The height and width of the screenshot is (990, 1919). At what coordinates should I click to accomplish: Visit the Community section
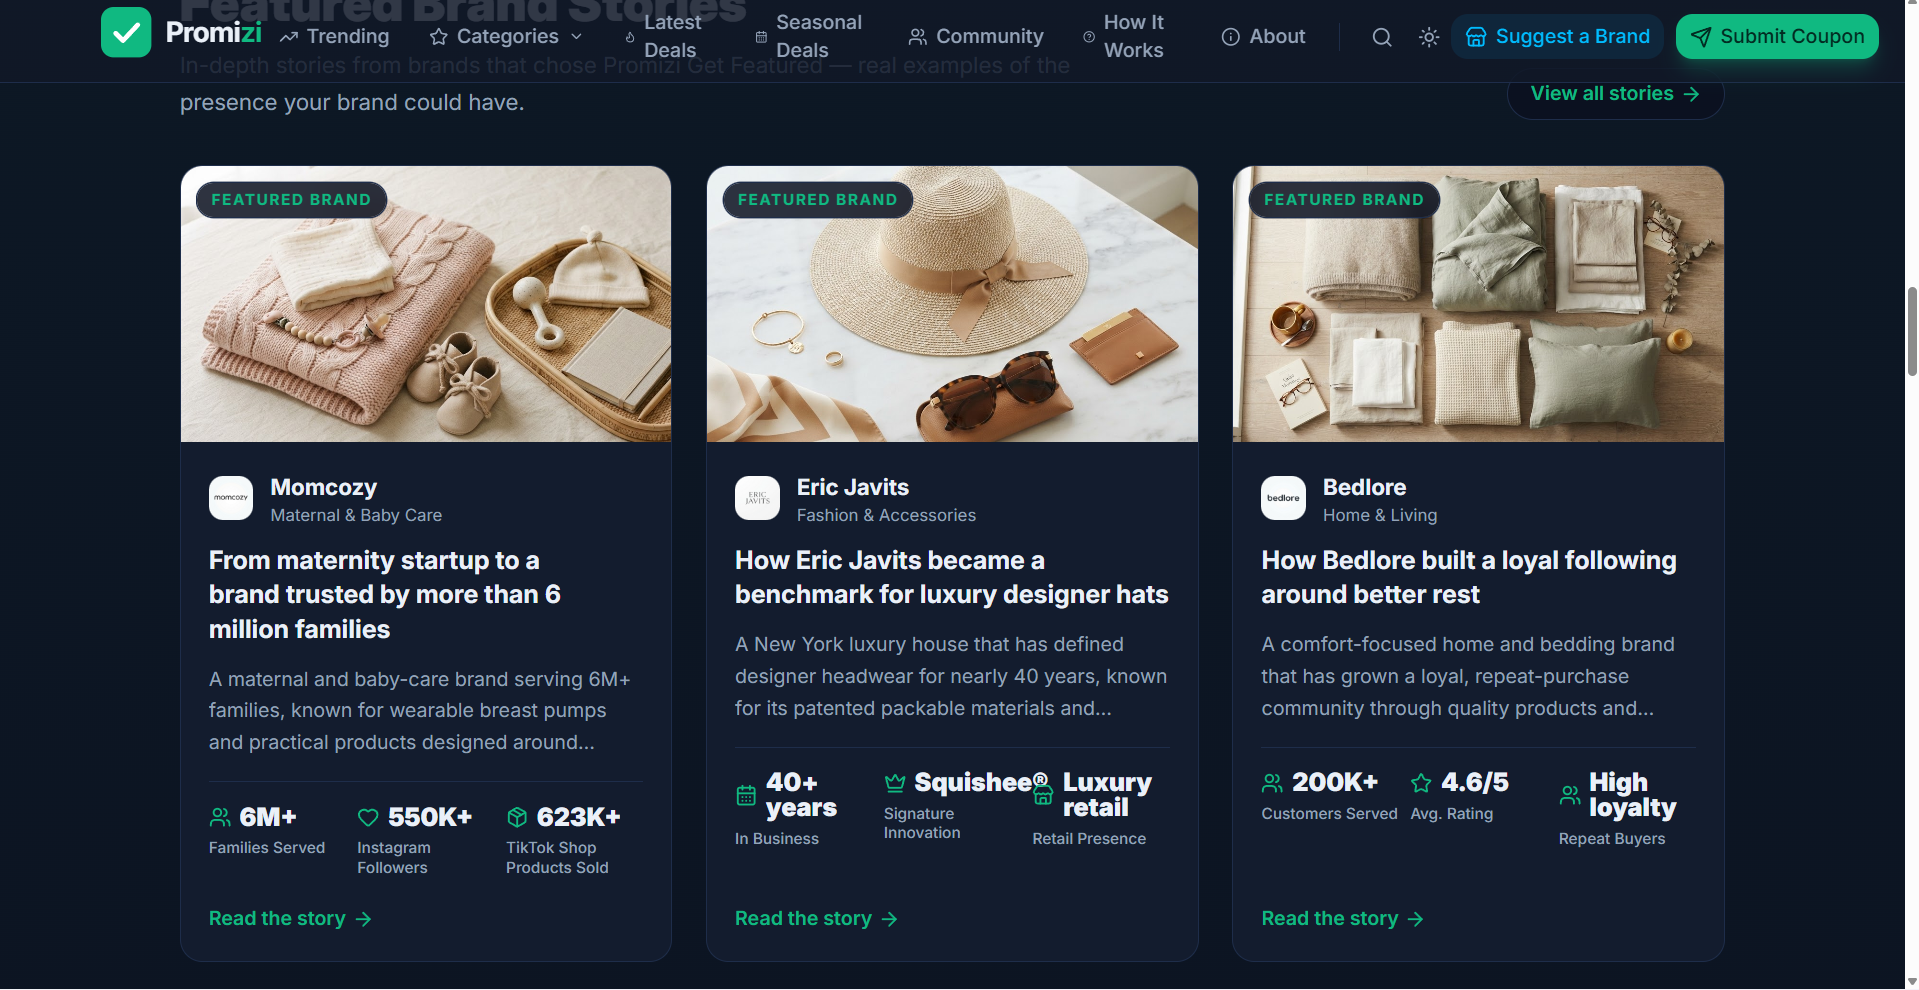(976, 37)
